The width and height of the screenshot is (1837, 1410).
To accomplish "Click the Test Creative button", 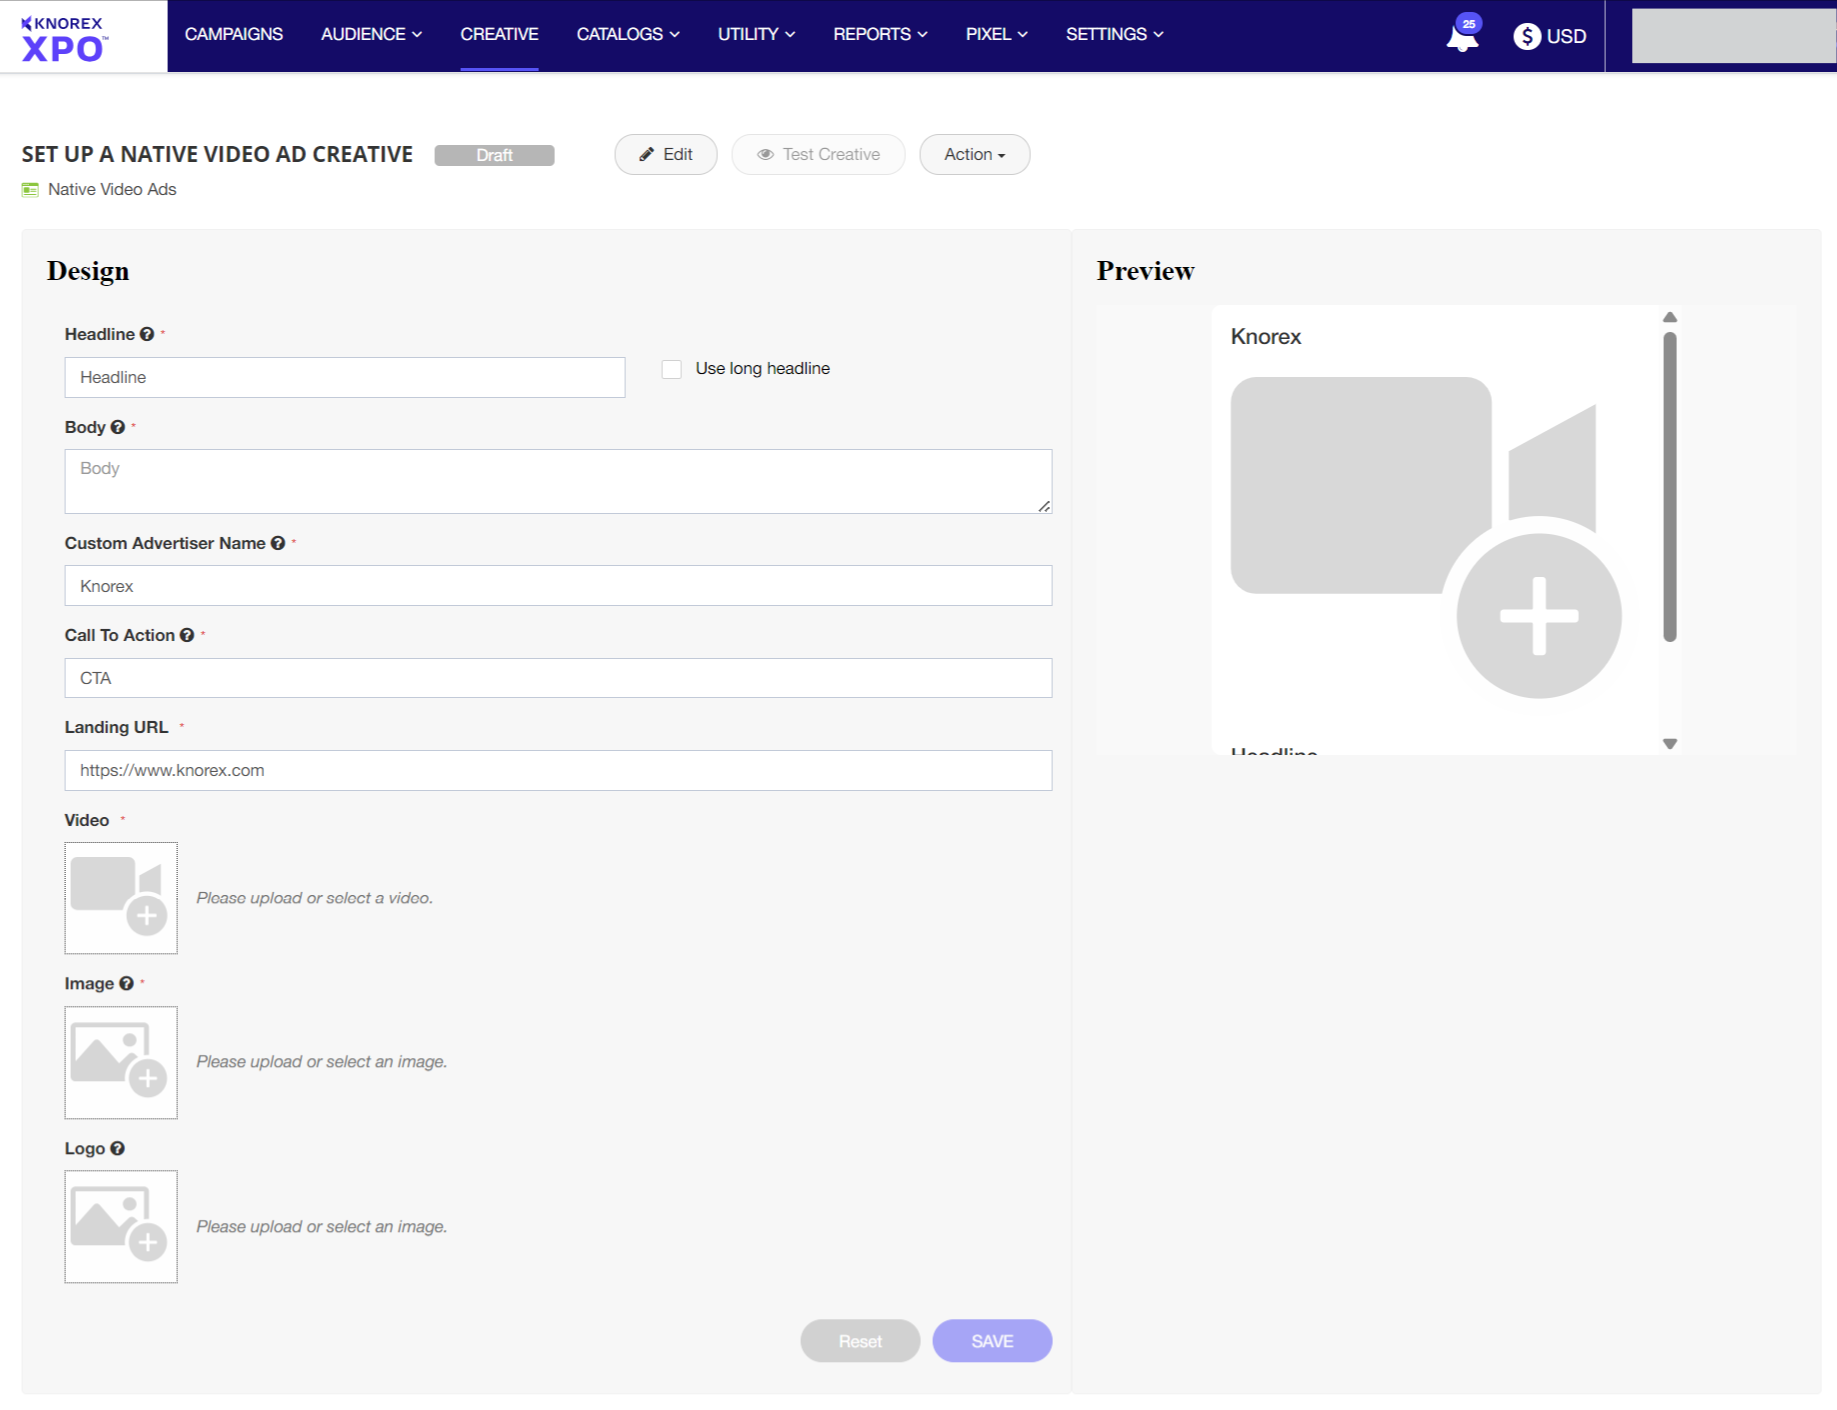I will pyautogui.click(x=818, y=154).
